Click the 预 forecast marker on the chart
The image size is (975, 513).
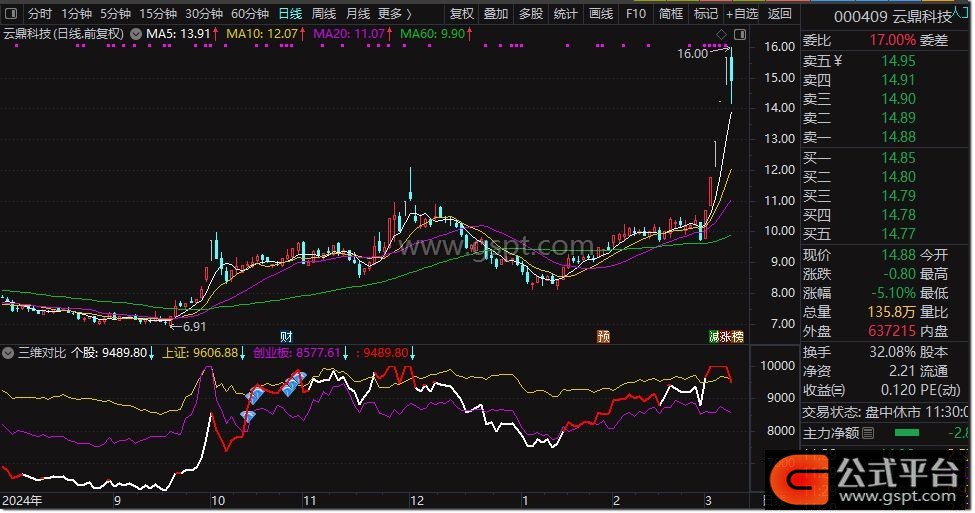tap(603, 336)
